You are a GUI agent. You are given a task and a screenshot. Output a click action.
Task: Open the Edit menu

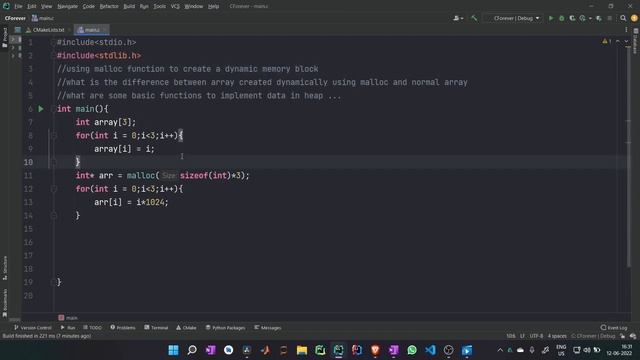31,6
